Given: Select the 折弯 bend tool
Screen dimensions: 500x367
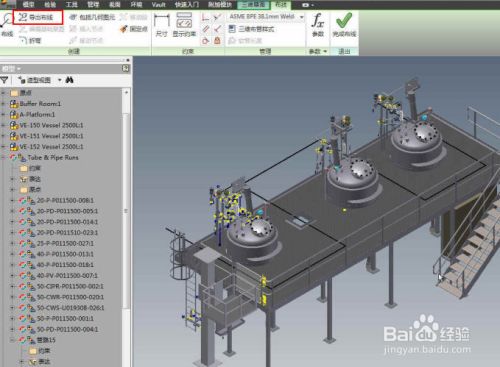Looking at the screenshot, I should pos(31,41).
